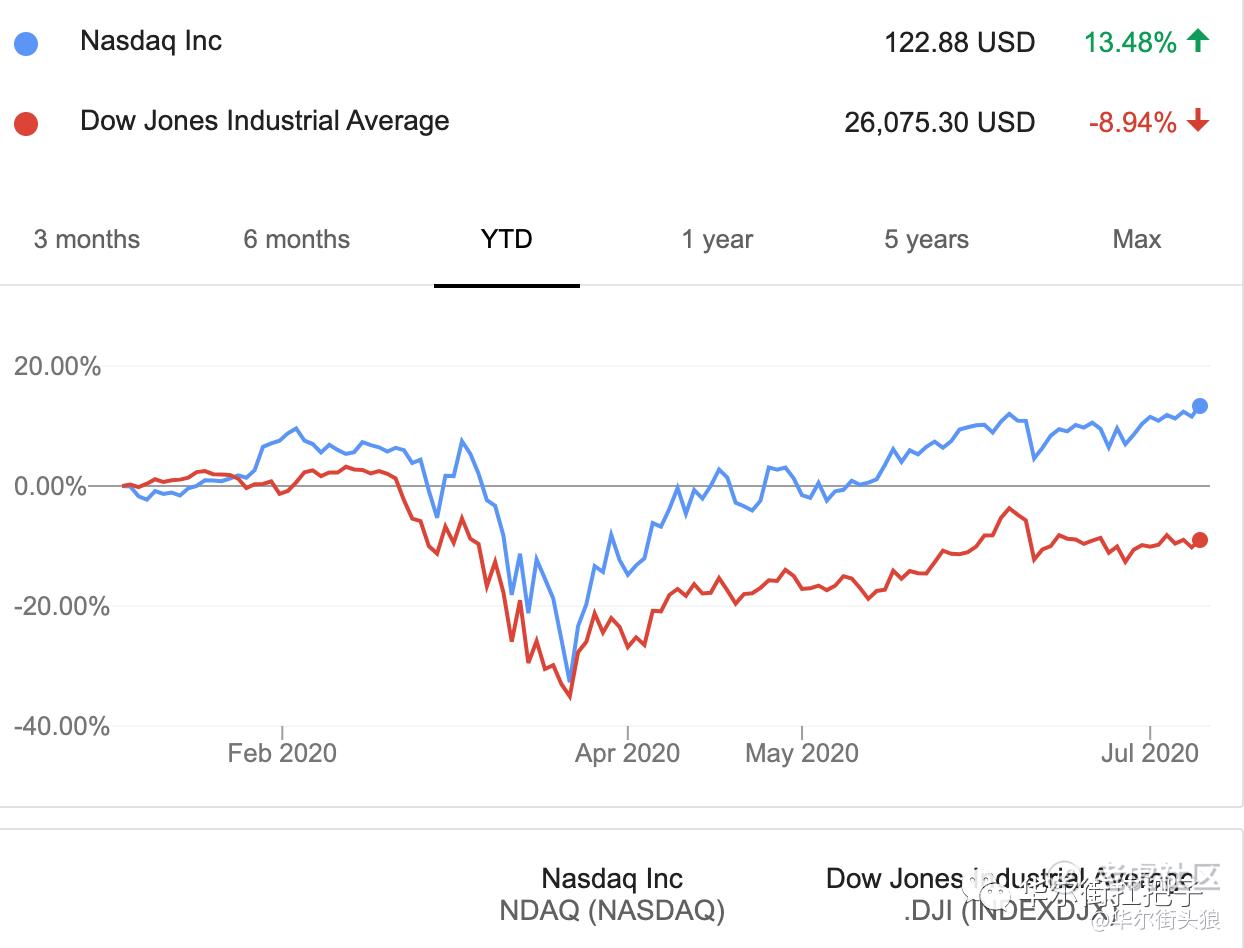Image resolution: width=1244 pixels, height=948 pixels.
Task: Click the Nasdaq Inc heading below chart
Action: point(612,879)
